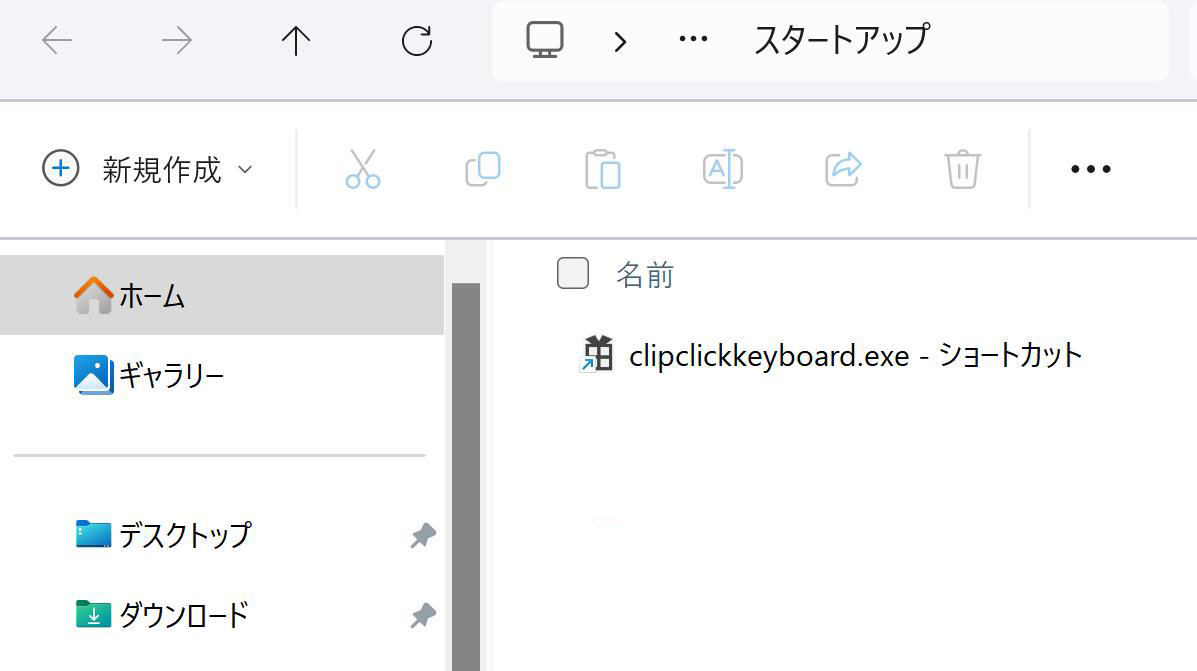
Task: Click the Share toolbar icon
Action: pyautogui.click(x=843, y=169)
